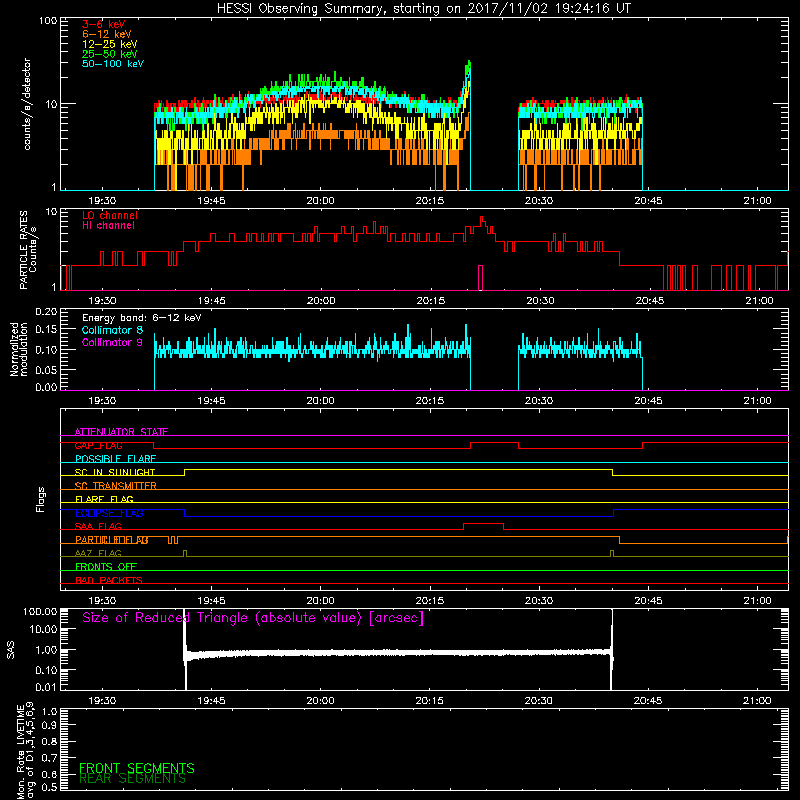
Task: Click the SC_IN_SUNLIGHT flag label
Action: click(x=115, y=472)
